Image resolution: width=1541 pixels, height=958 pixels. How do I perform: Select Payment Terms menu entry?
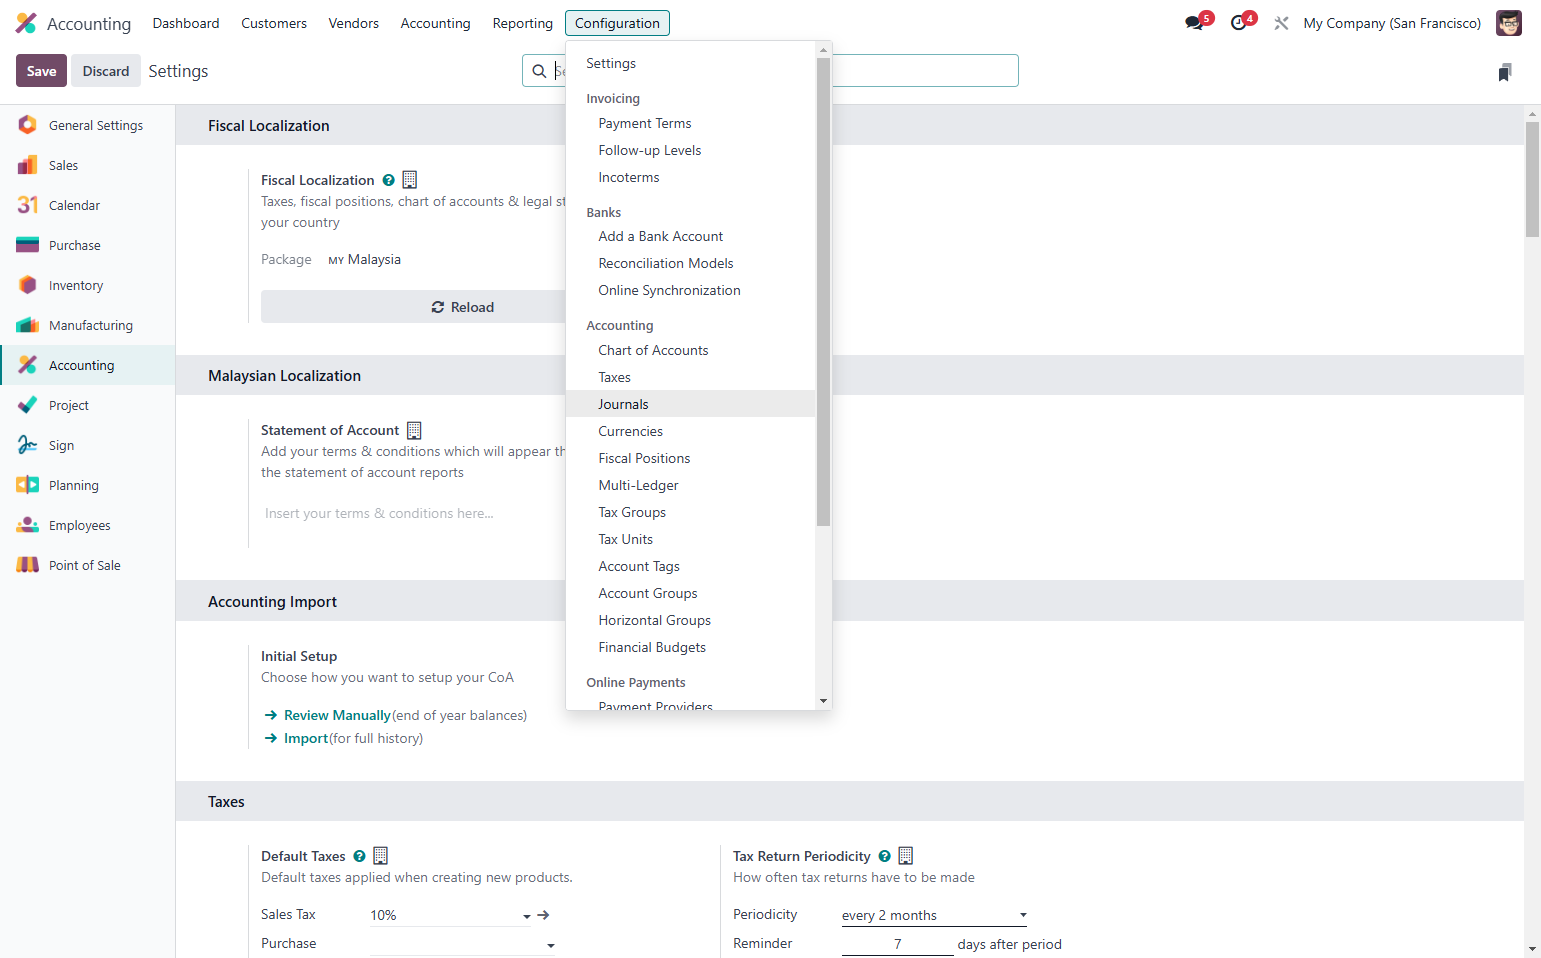(x=691, y=123)
